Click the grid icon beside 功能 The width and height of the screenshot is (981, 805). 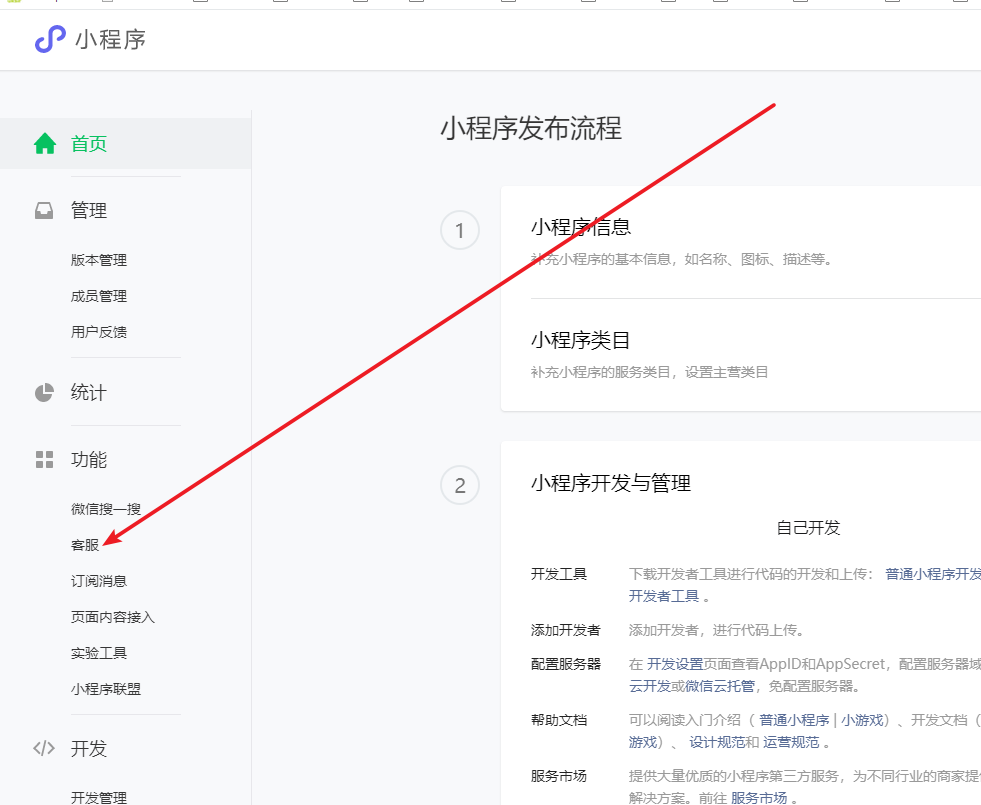44,460
